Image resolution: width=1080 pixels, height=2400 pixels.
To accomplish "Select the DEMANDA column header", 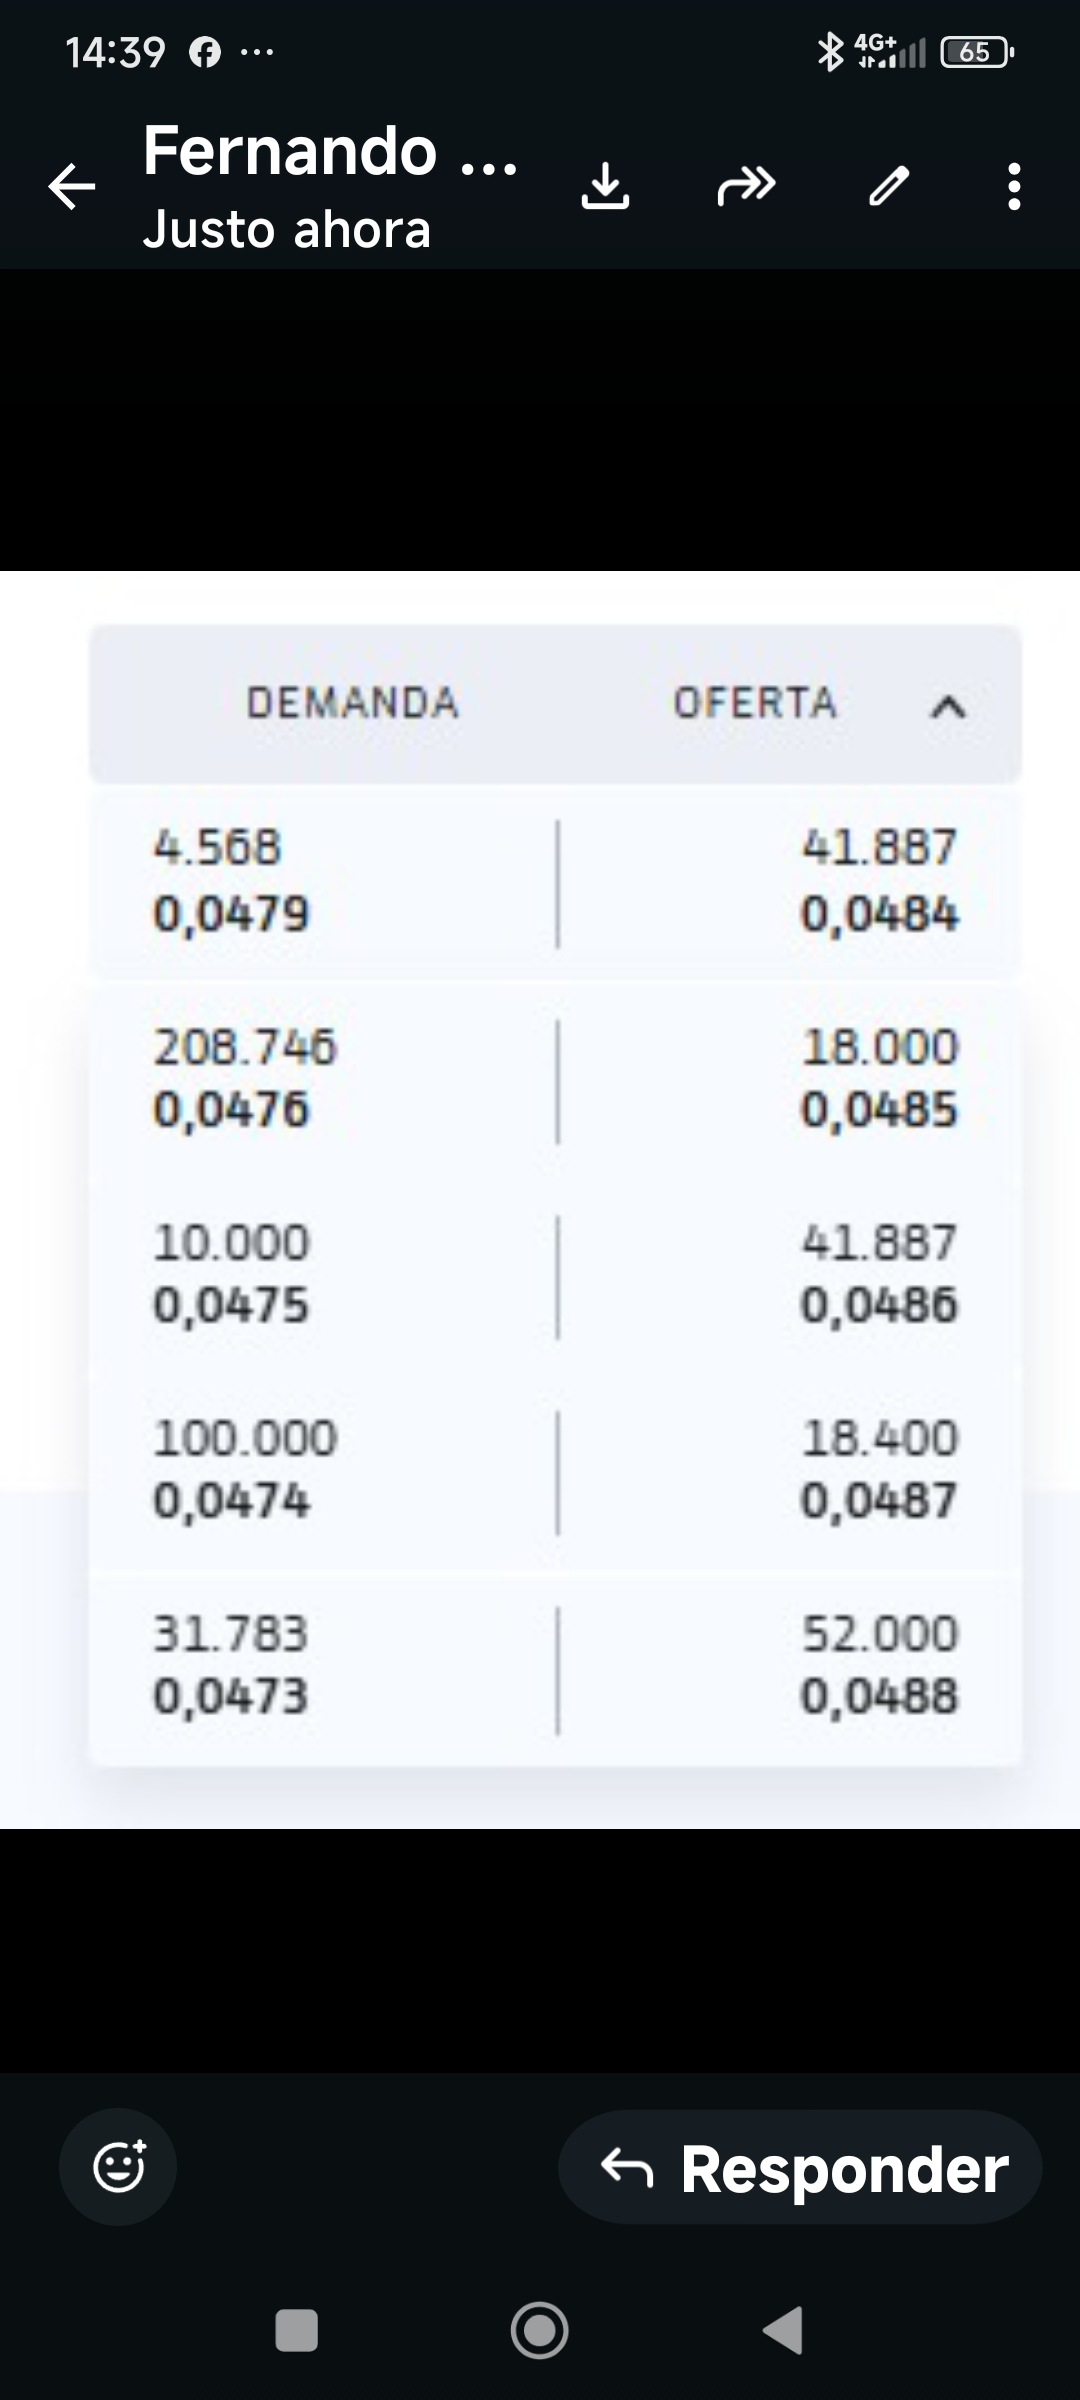I will pos(353,703).
